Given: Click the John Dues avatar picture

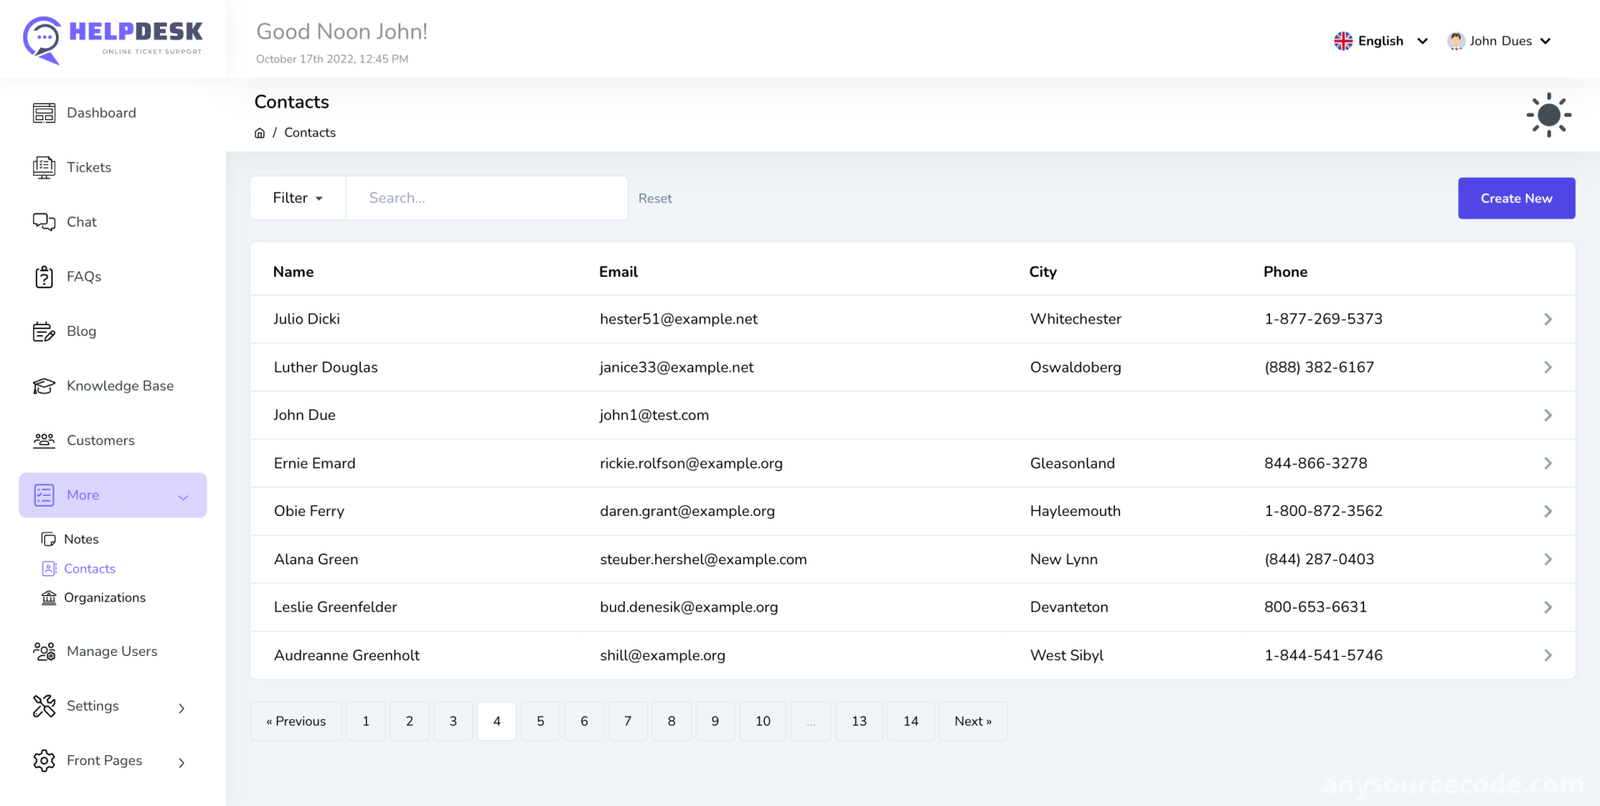Looking at the screenshot, I should coord(1456,41).
